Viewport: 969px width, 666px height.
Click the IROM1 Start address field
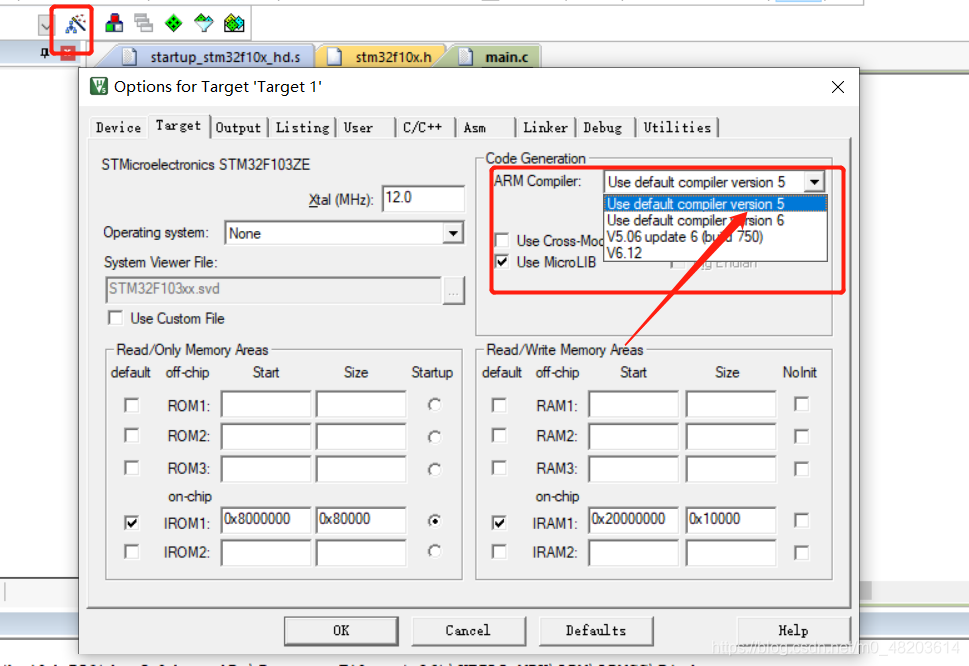(266, 520)
